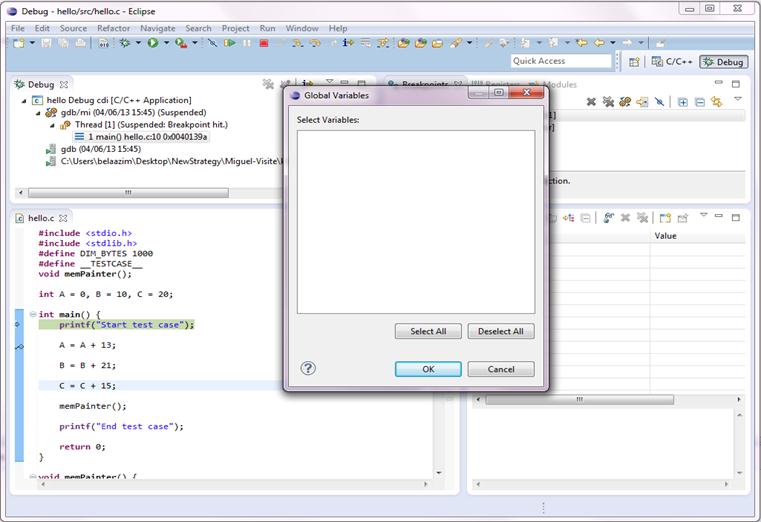Screen dimensions: 761x522
Task: Click Collapse All icon in Breakpoints view
Action: 699,102
